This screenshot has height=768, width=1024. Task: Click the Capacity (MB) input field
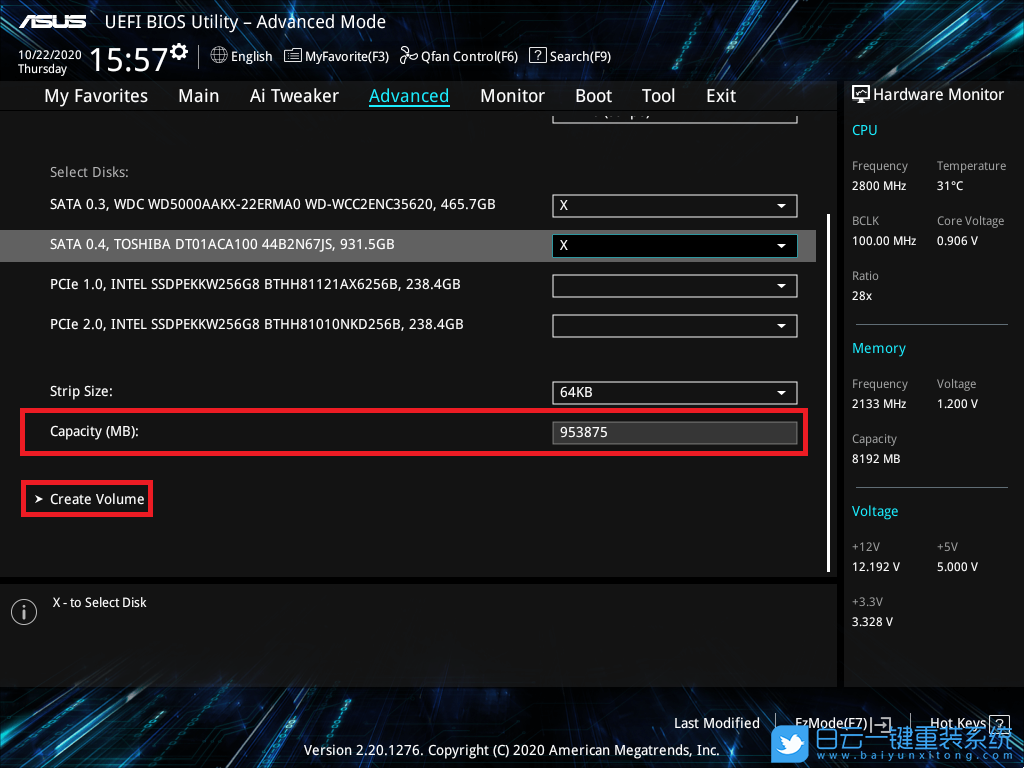[674, 433]
